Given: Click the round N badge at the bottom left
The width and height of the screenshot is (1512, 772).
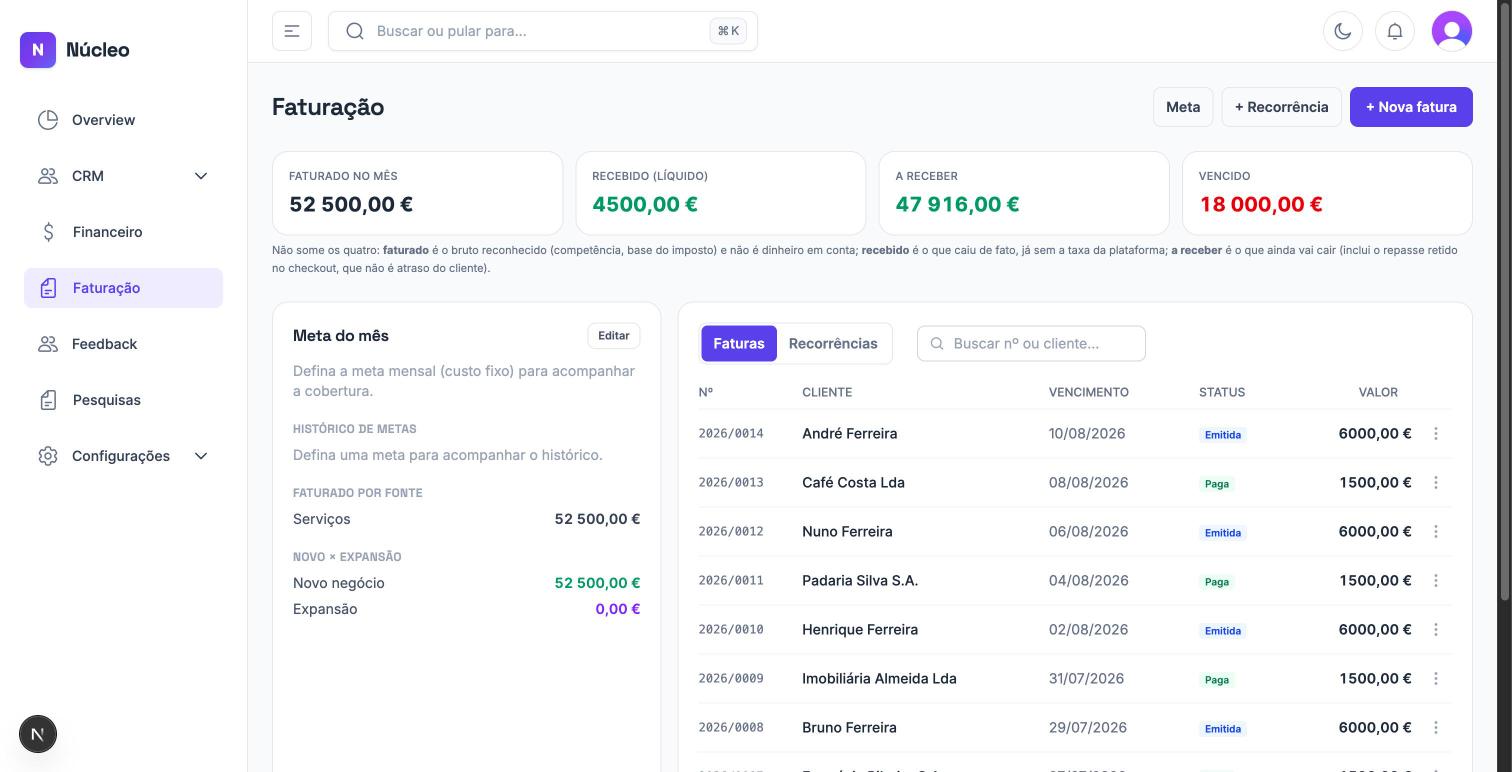Looking at the screenshot, I should click(38, 734).
